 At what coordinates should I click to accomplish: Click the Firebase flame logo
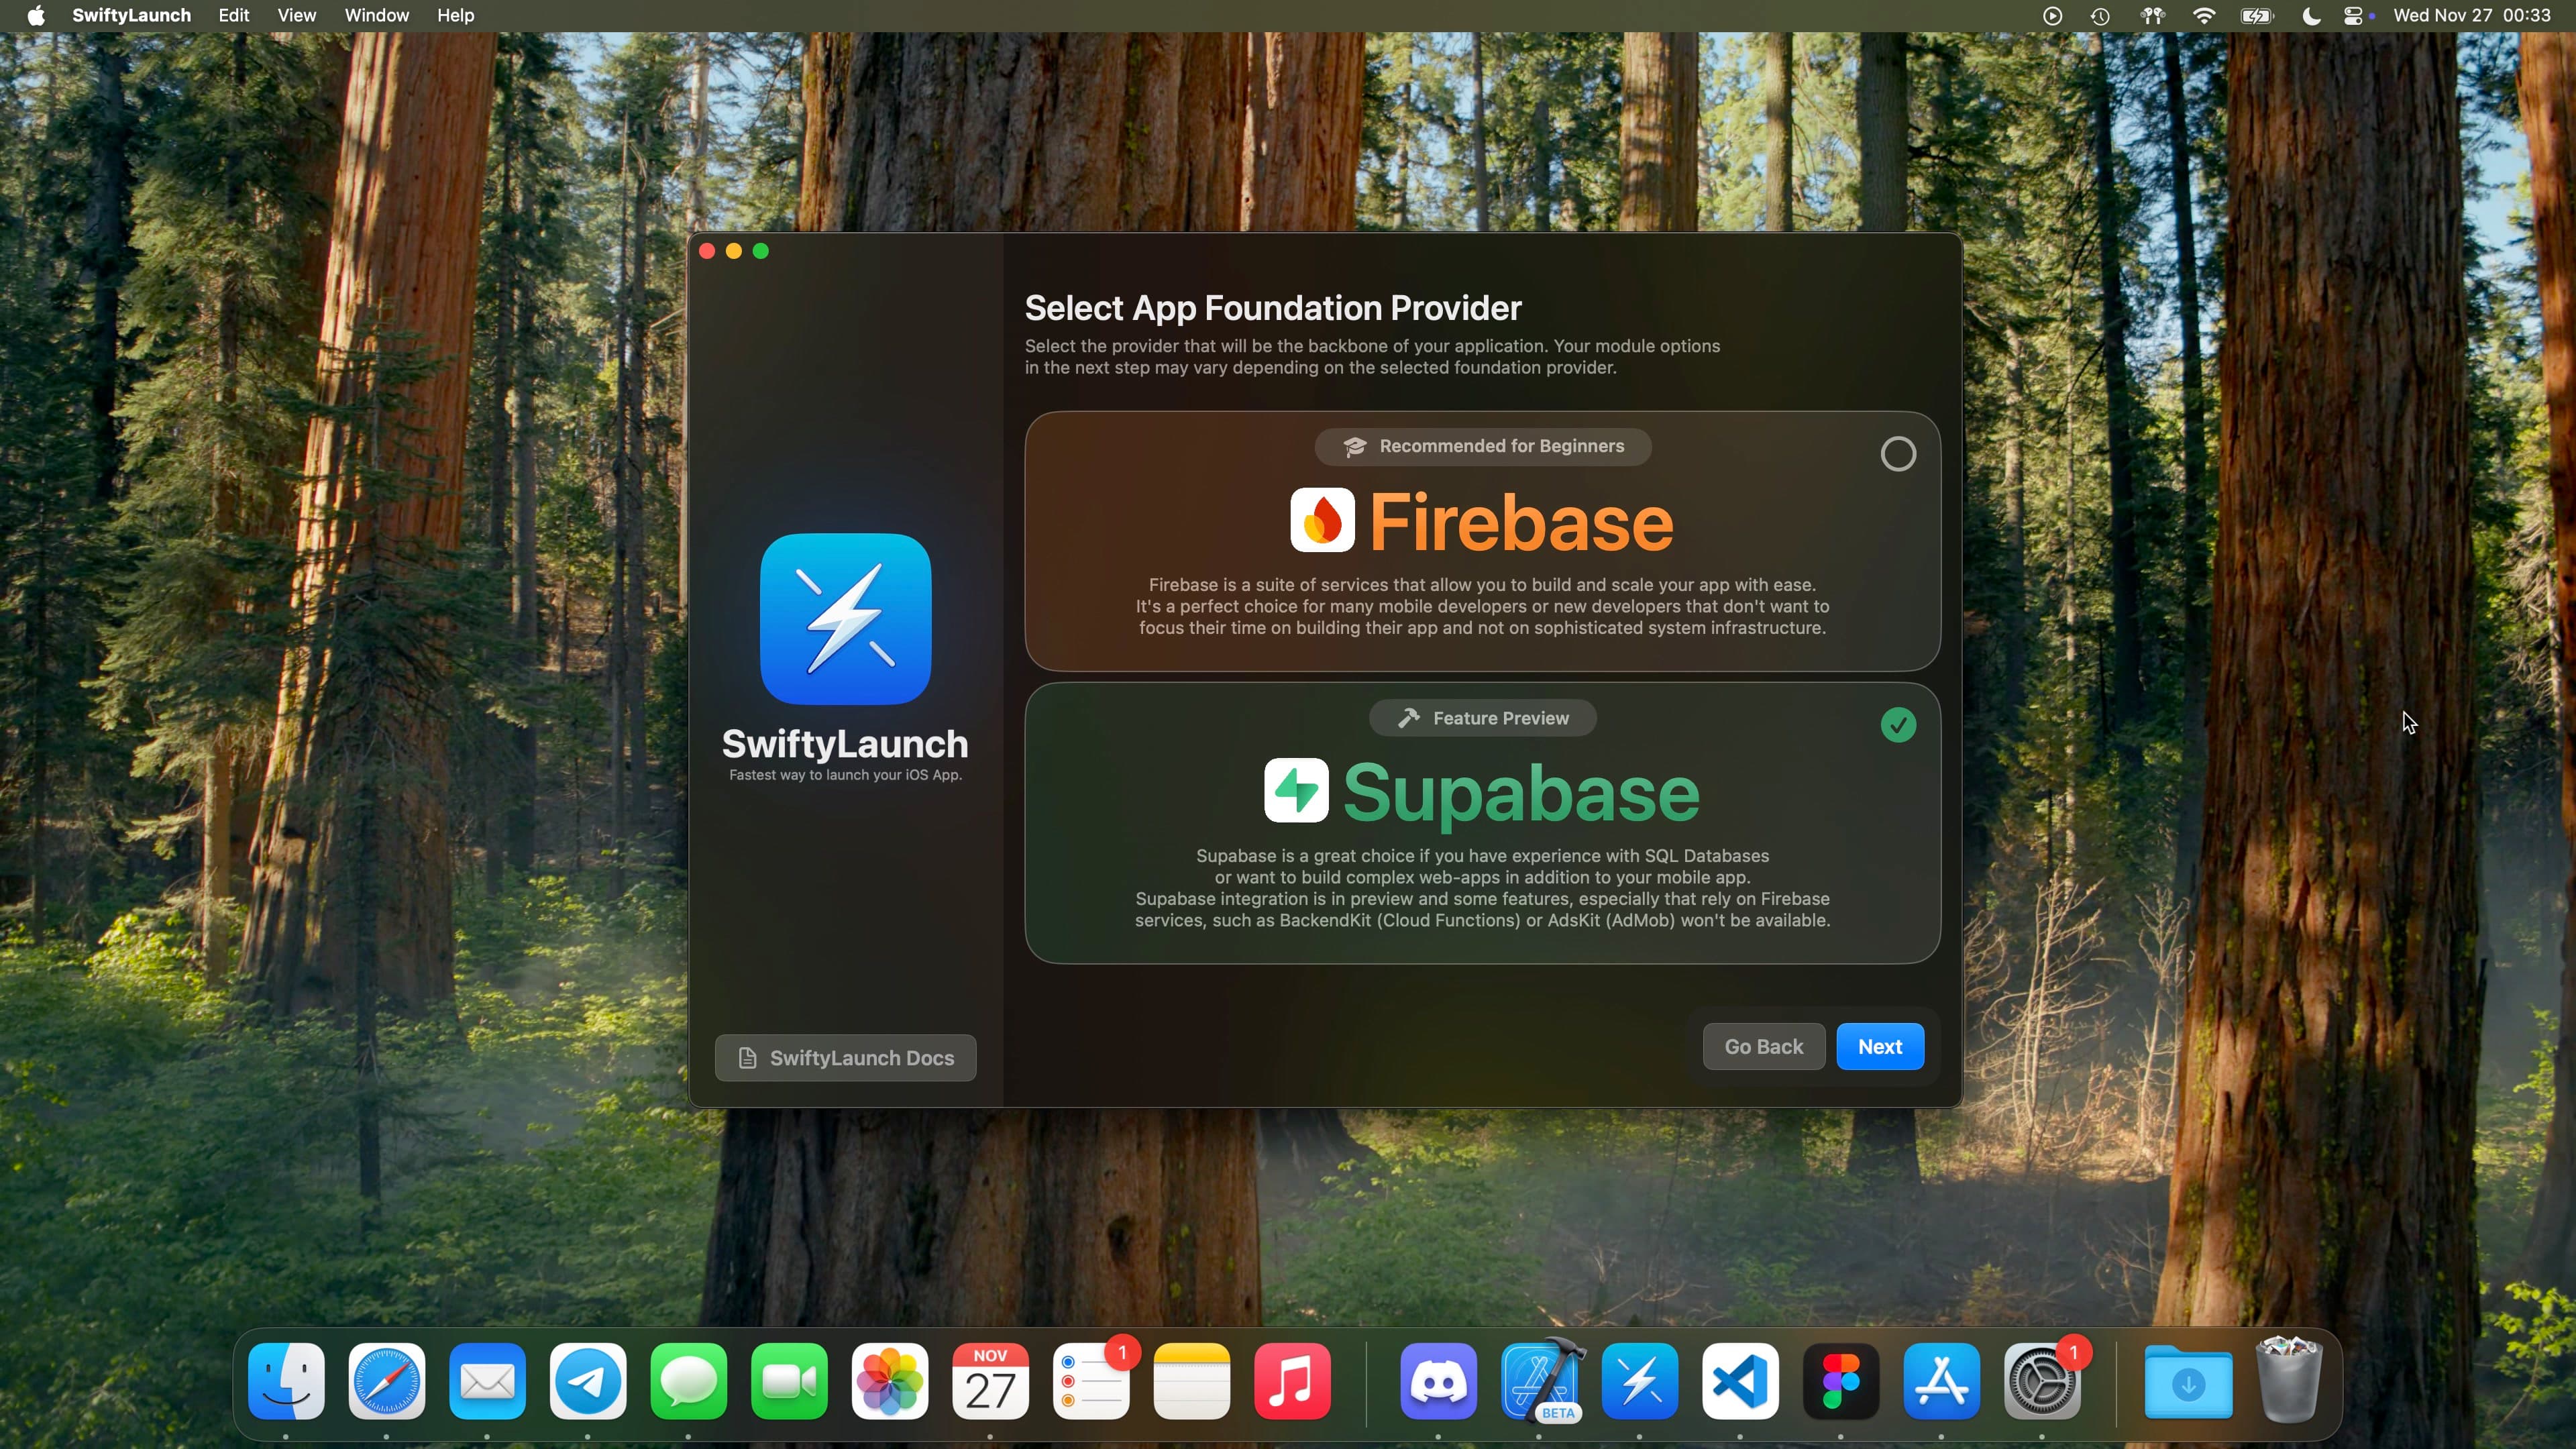click(x=1322, y=520)
